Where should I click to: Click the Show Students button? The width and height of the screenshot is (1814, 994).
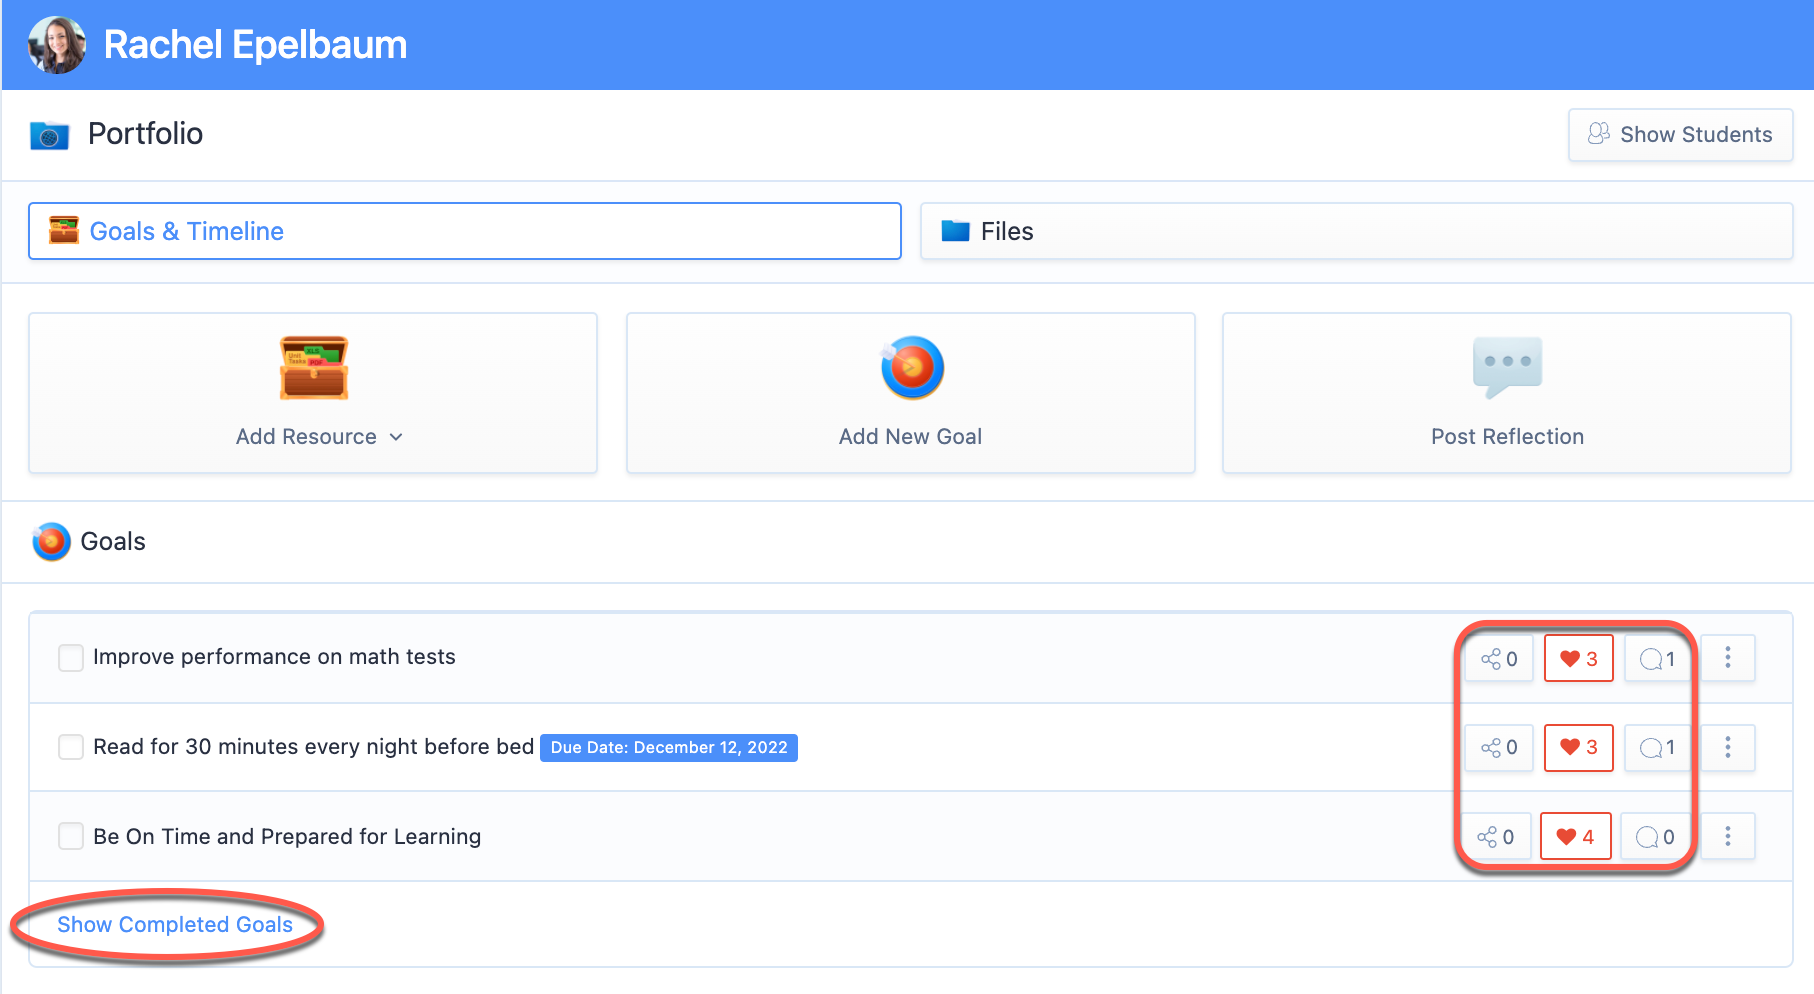(1680, 135)
